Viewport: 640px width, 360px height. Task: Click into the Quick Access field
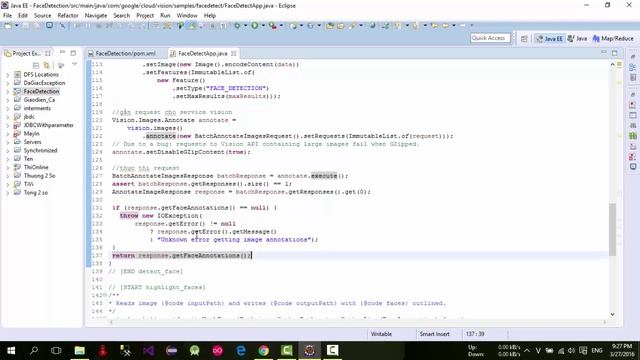[490, 38]
